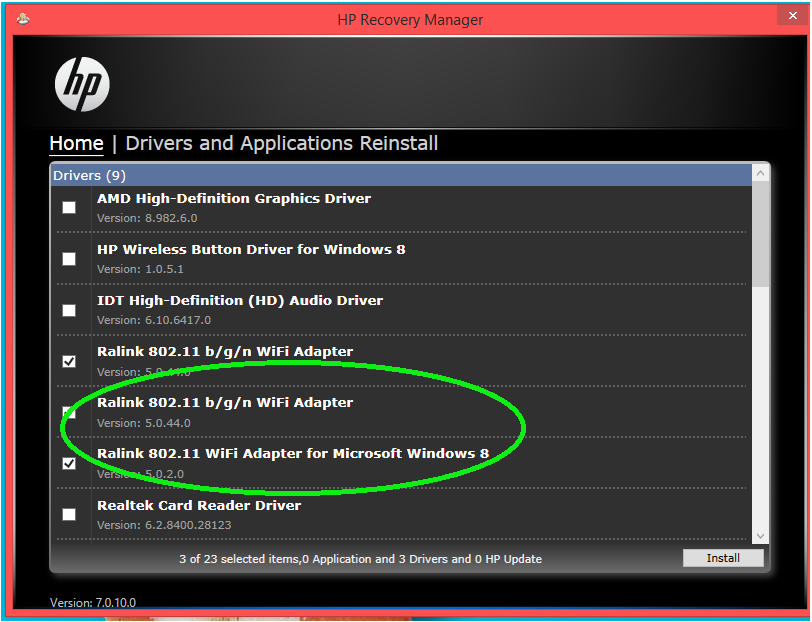Click the selected items status text

(x=360, y=559)
